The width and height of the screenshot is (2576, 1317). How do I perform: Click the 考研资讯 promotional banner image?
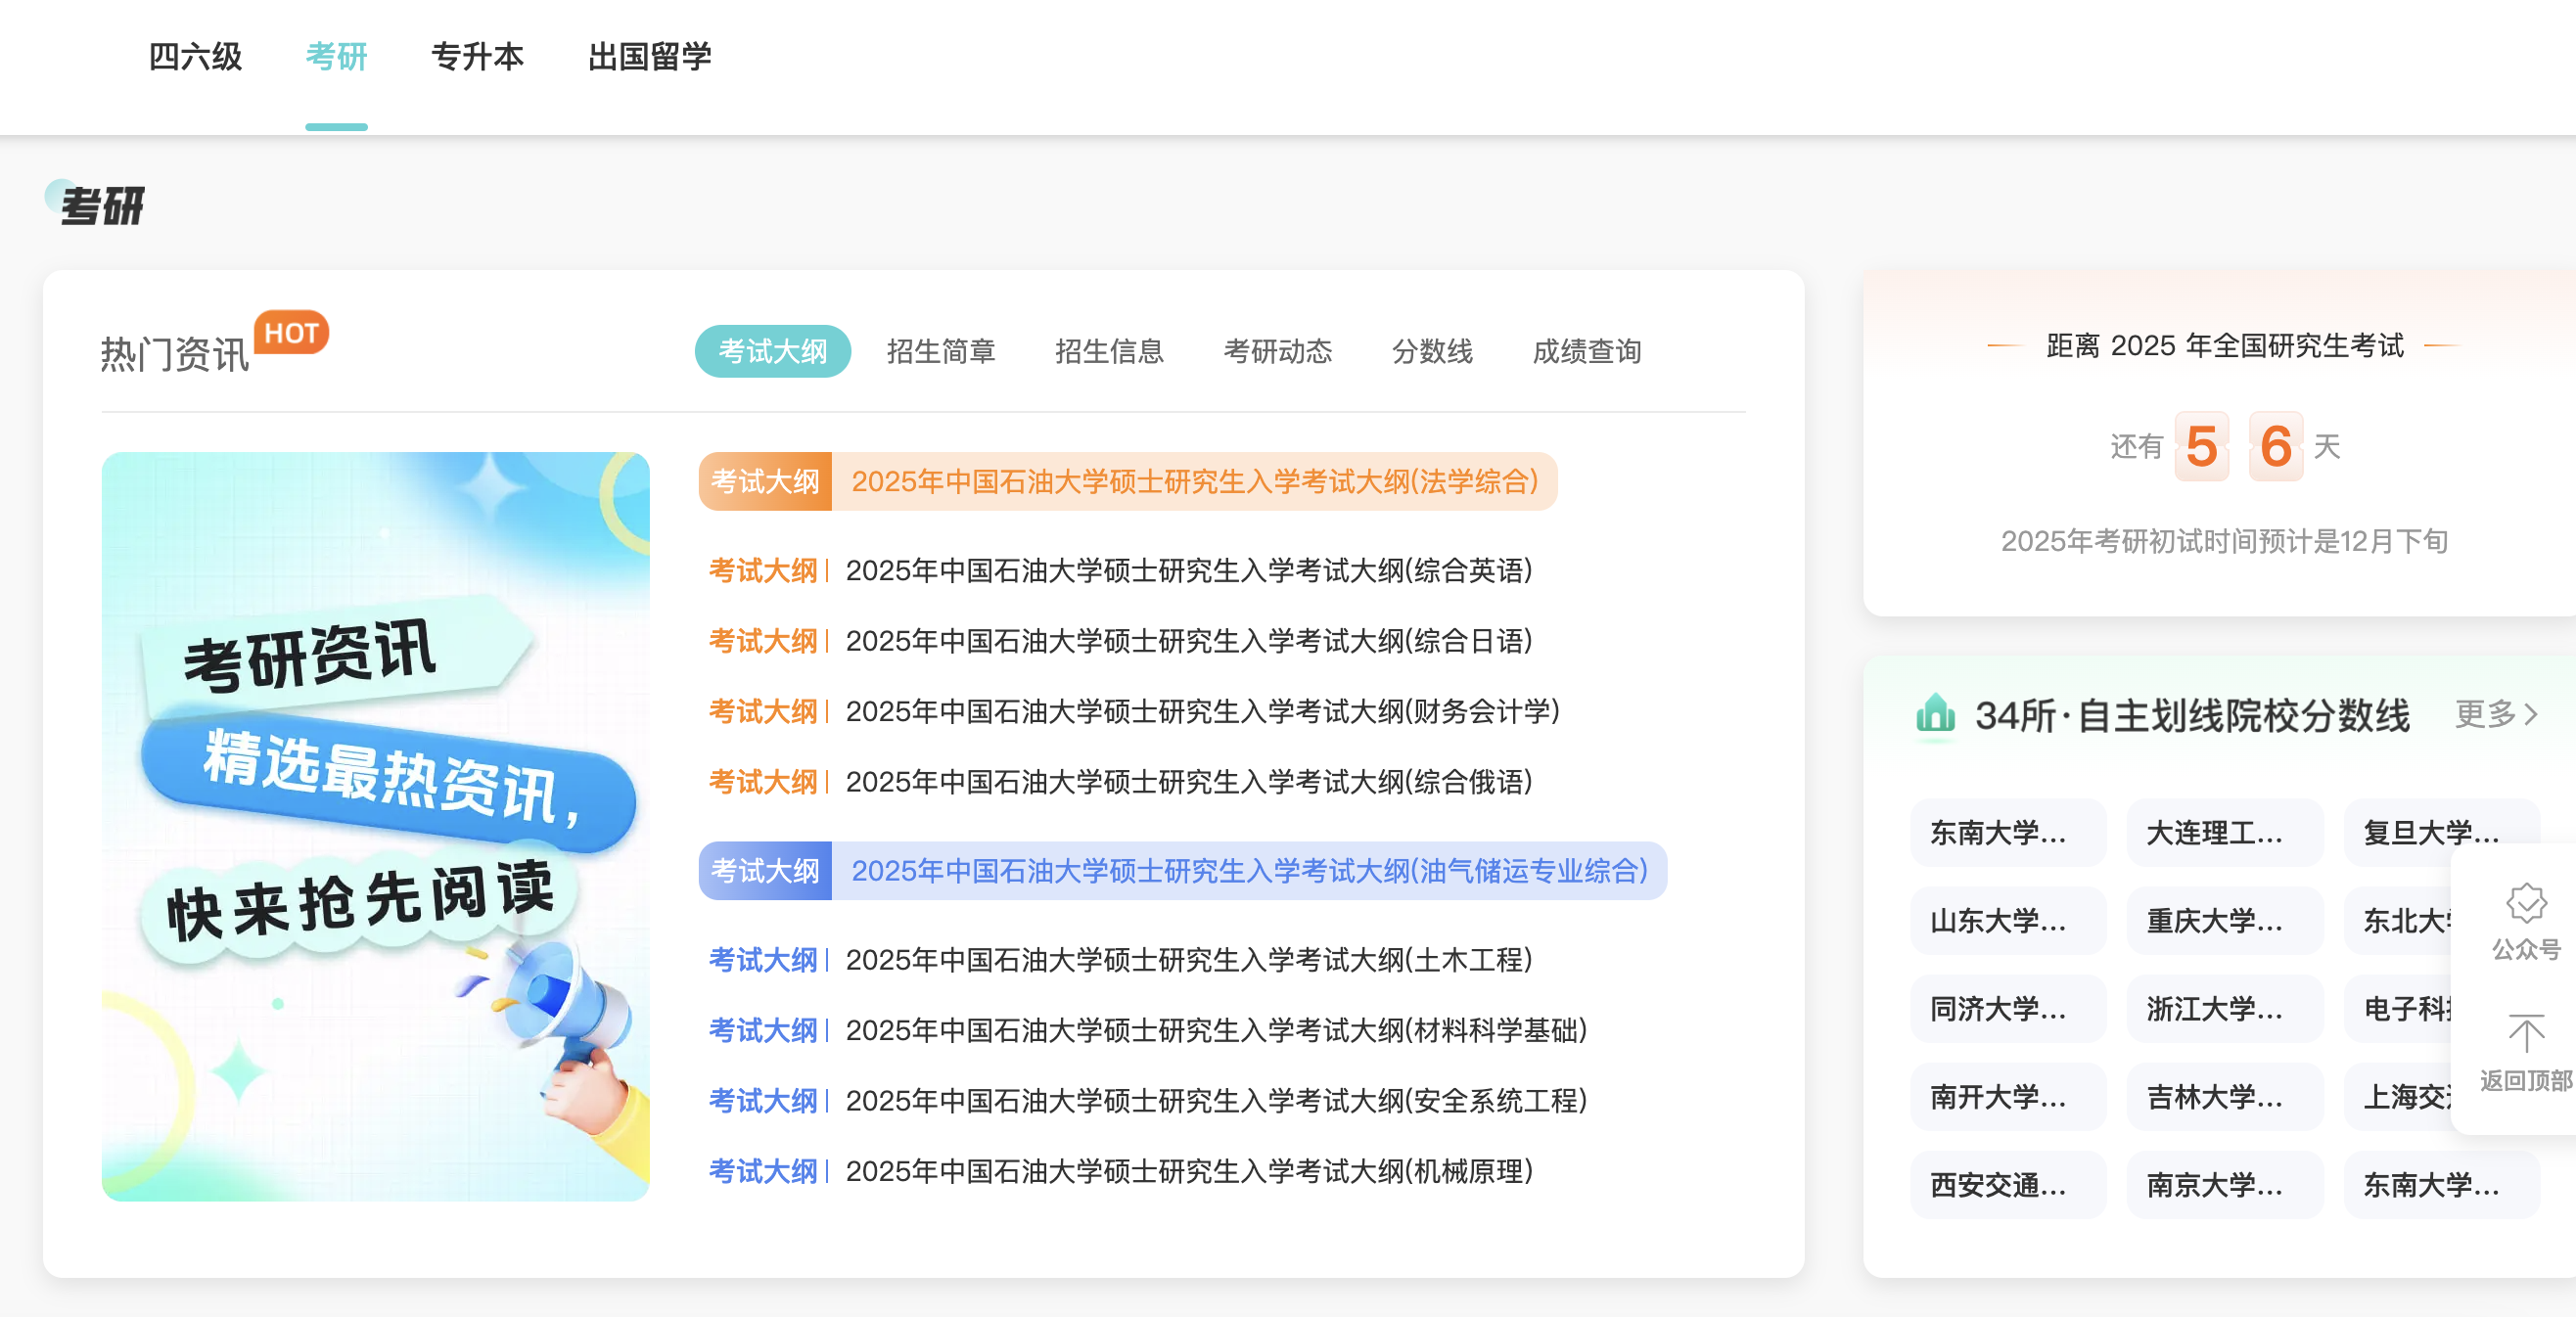pyautogui.click(x=376, y=826)
